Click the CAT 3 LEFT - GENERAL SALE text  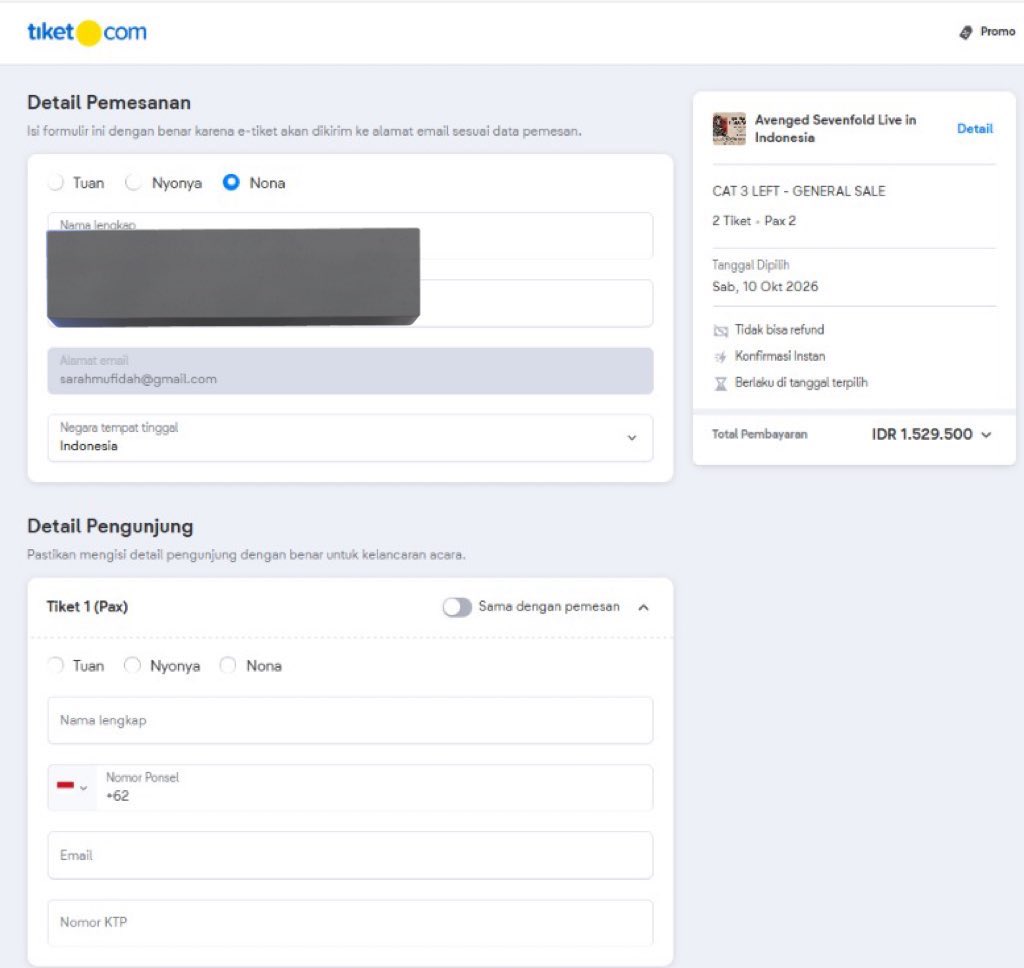(x=799, y=191)
